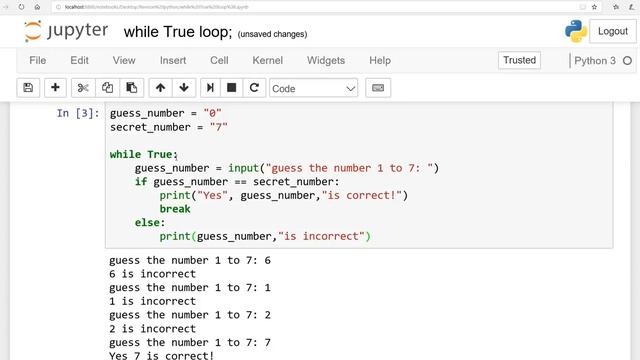Click the 'break' statement line
The height and width of the screenshot is (360, 640).
175,209
